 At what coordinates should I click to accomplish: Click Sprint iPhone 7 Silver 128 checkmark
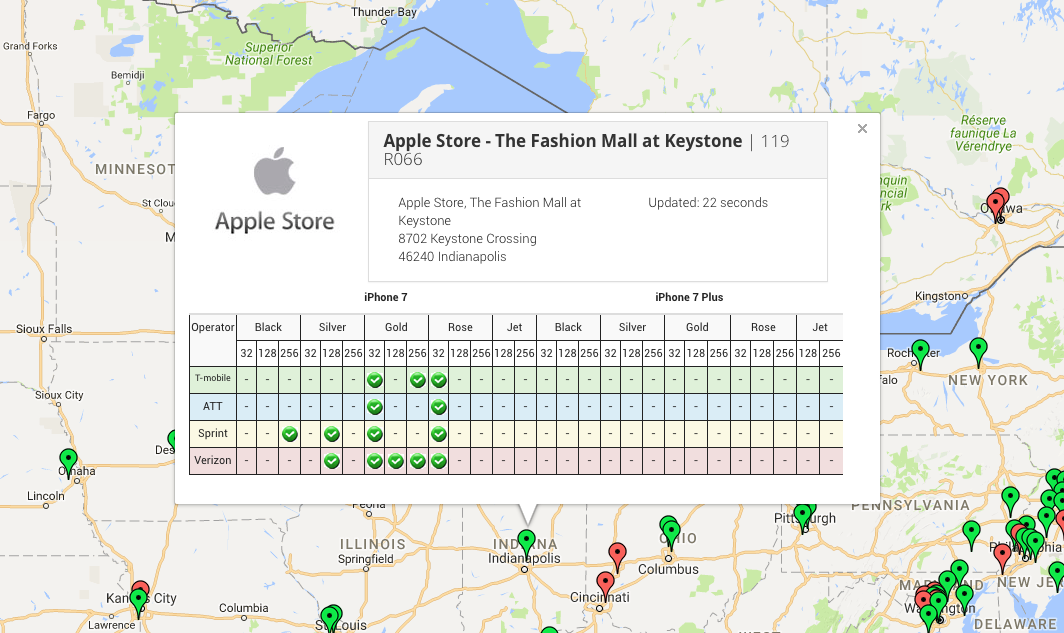332,434
